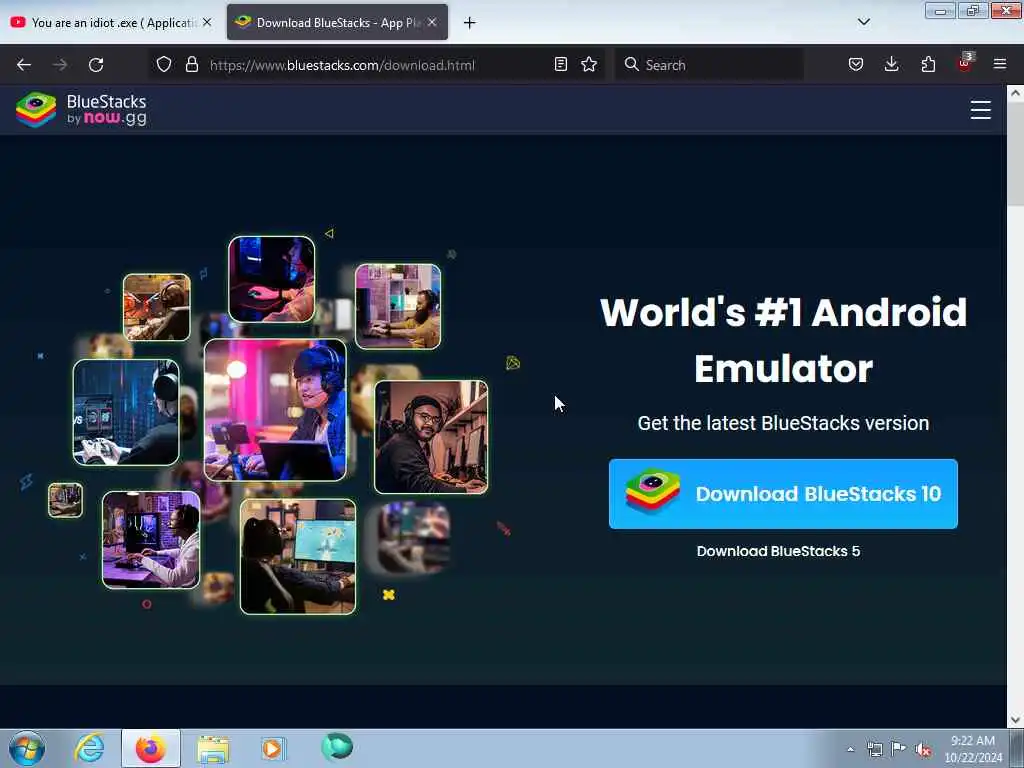Switch to the 'You are an idiot .exe' tab
Image resolution: width=1024 pixels, height=768 pixels.
112,23
